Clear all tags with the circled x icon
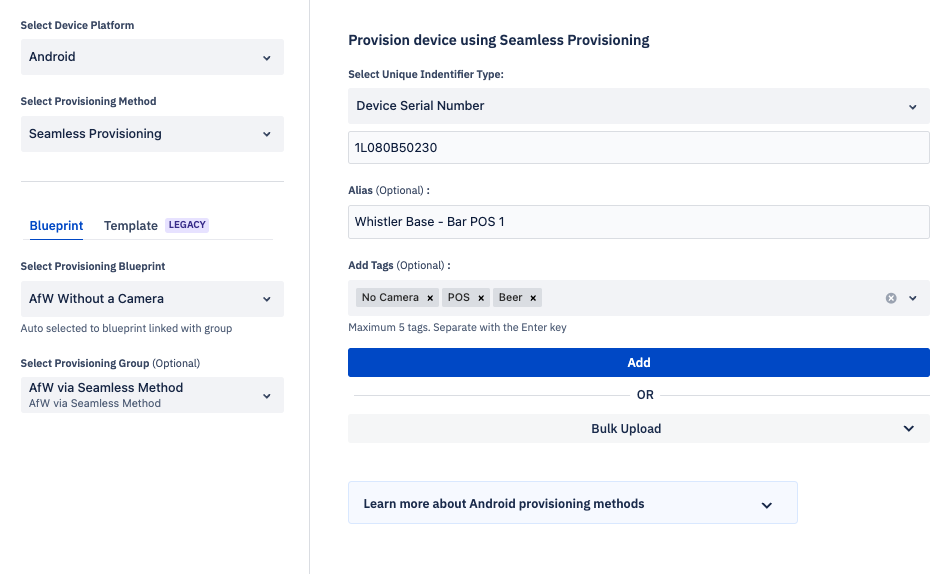Screen dimensions: 948x574 point(891,298)
